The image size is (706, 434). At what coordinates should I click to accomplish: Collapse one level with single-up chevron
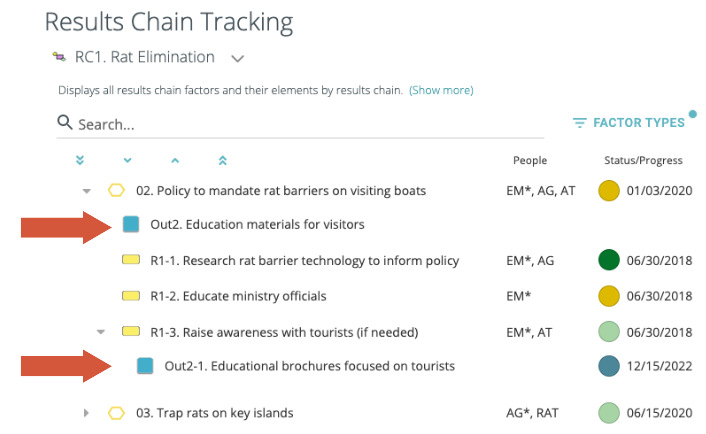[174, 160]
